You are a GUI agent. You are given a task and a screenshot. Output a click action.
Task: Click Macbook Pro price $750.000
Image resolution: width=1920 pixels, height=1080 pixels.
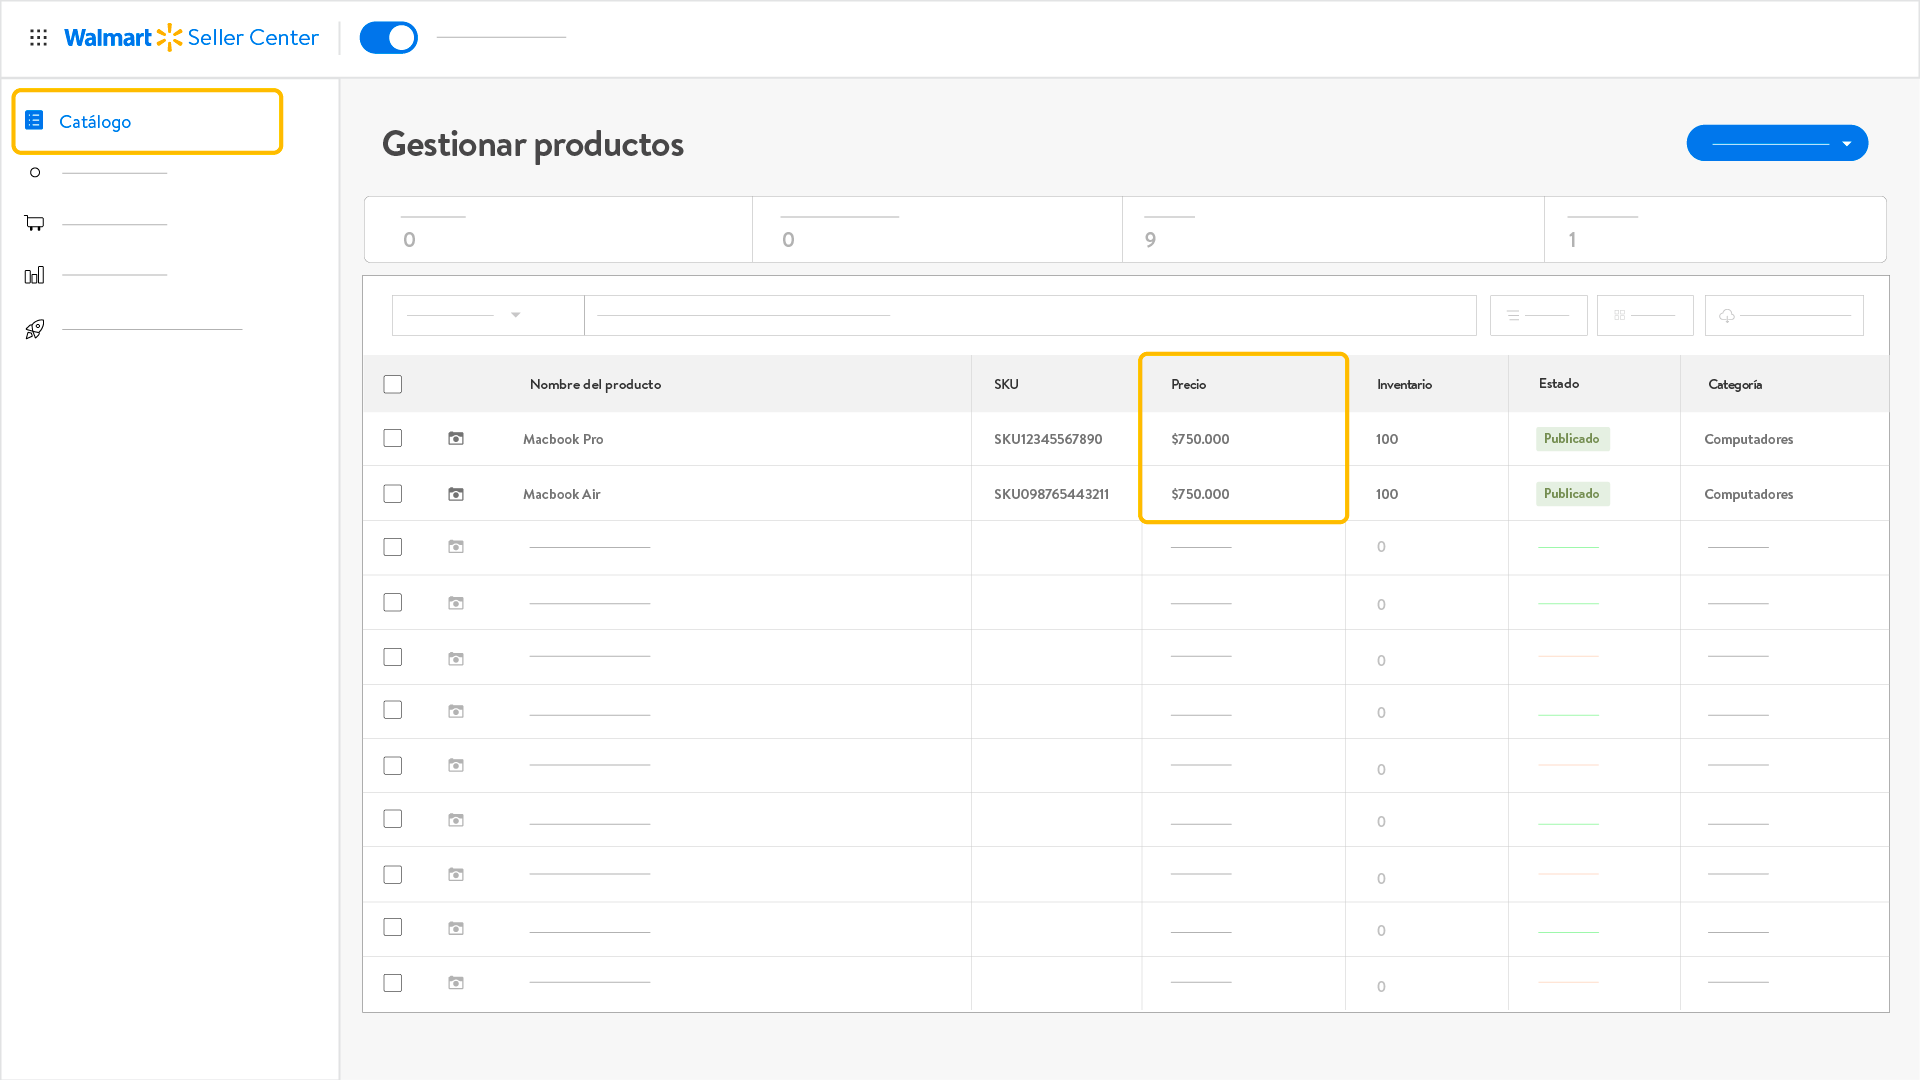[1200, 439]
